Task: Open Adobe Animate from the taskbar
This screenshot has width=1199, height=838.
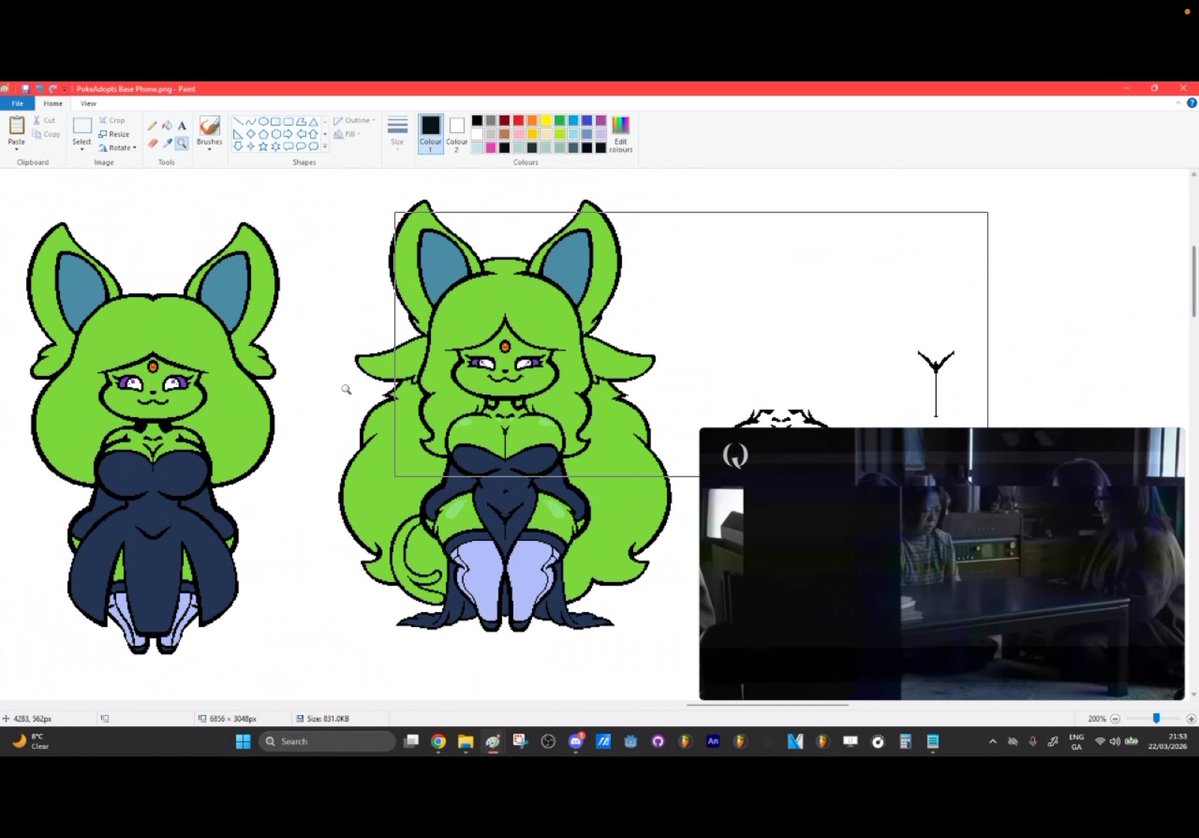Action: click(713, 741)
